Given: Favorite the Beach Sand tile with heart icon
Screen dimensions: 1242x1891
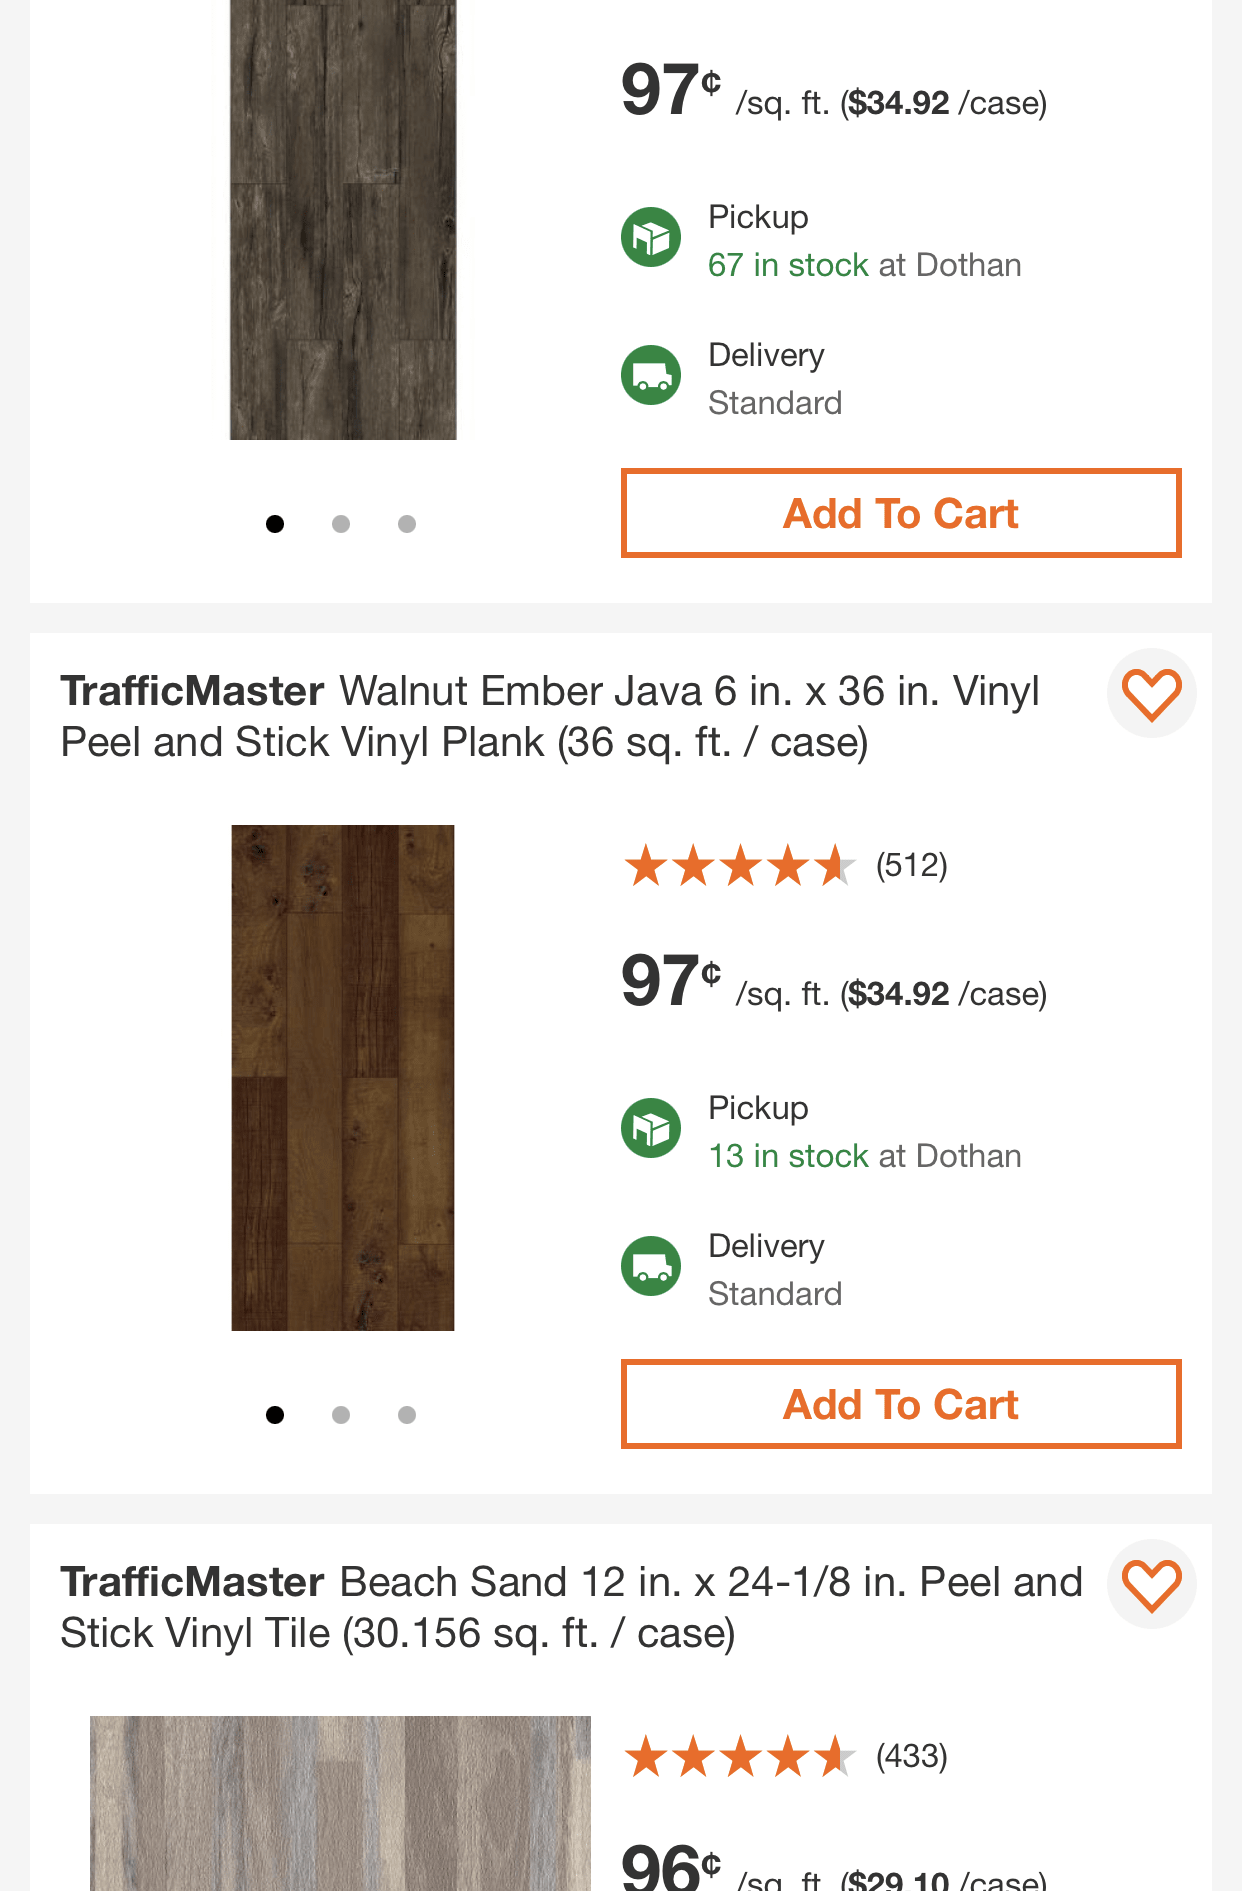Looking at the screenshot, I should tap(1152, 1585).
